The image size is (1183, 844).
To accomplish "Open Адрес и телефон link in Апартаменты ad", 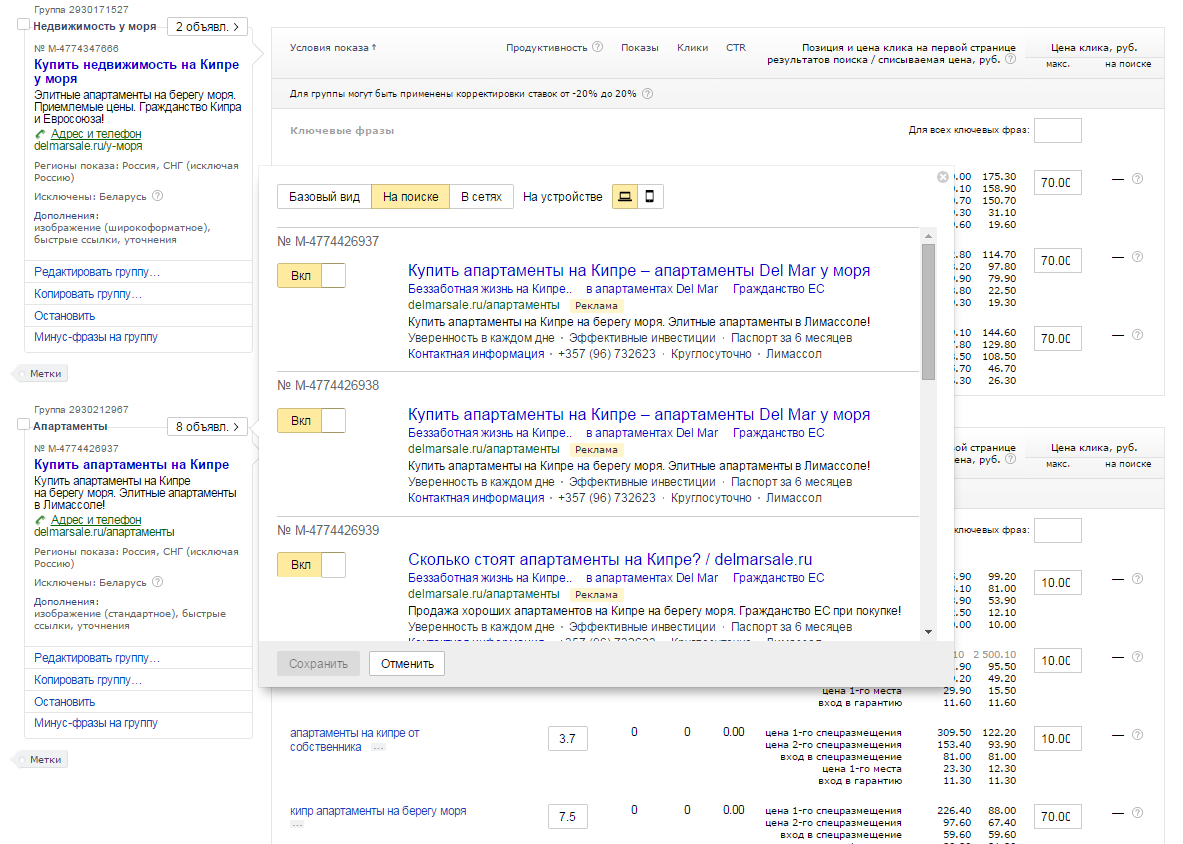I will [x=96, y=520].
